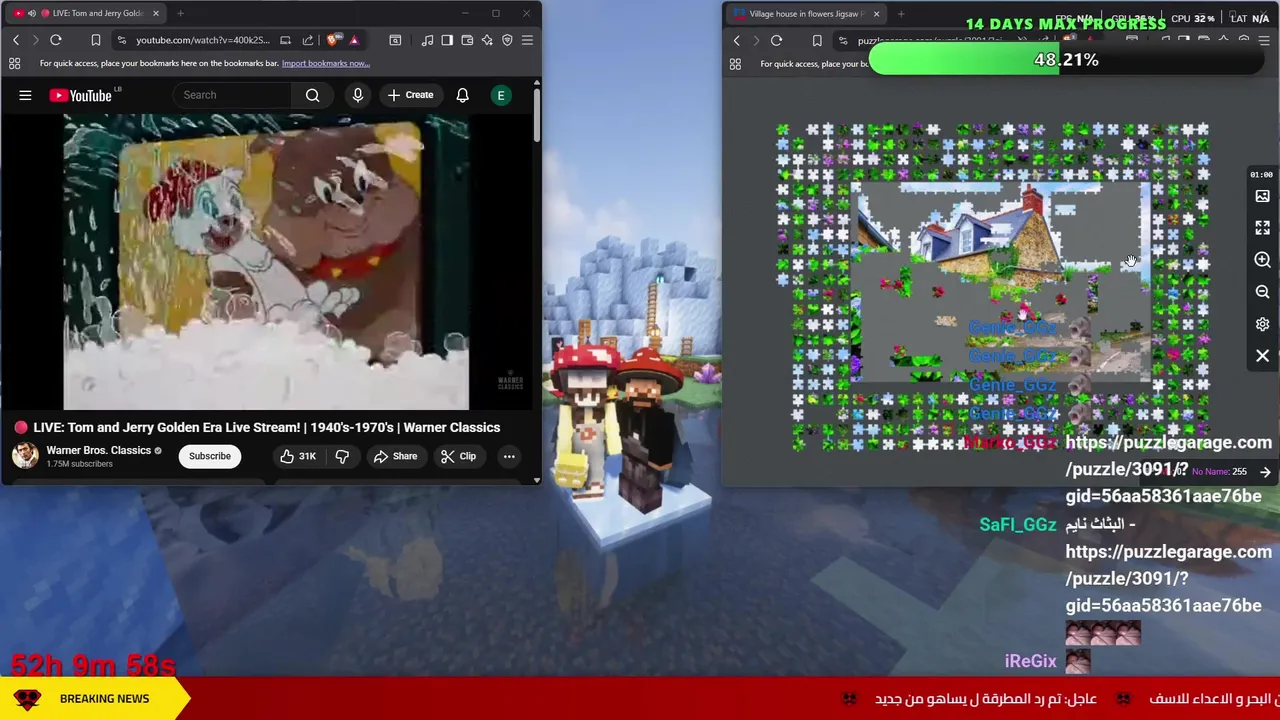Click the Warner Bros. Classics channel avatar

pyautogui.click(x=25, y=456)
